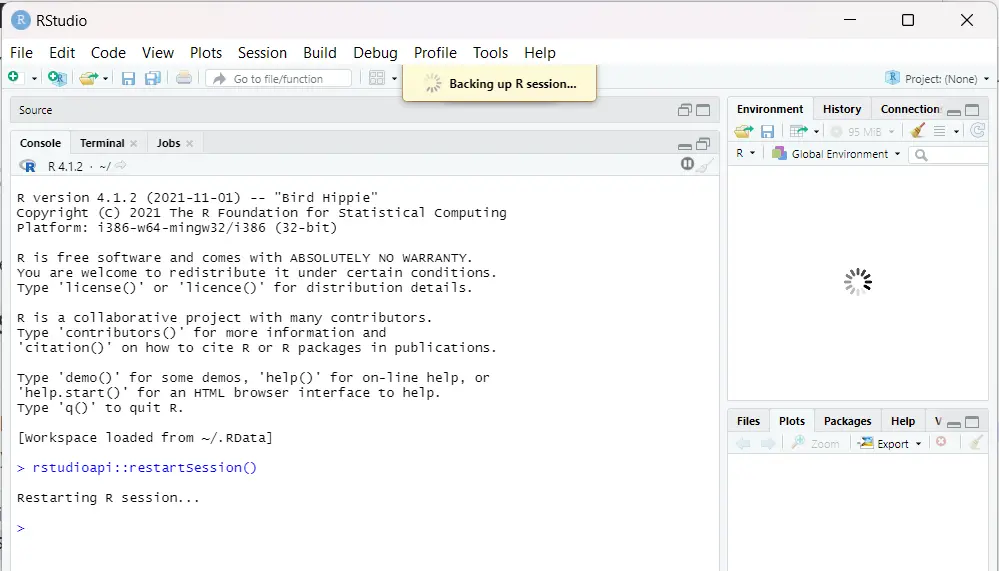The width and height of the screenshot is (999, 571).
Task: Switch to the Jobs tab
Action: tap(168, 143)
